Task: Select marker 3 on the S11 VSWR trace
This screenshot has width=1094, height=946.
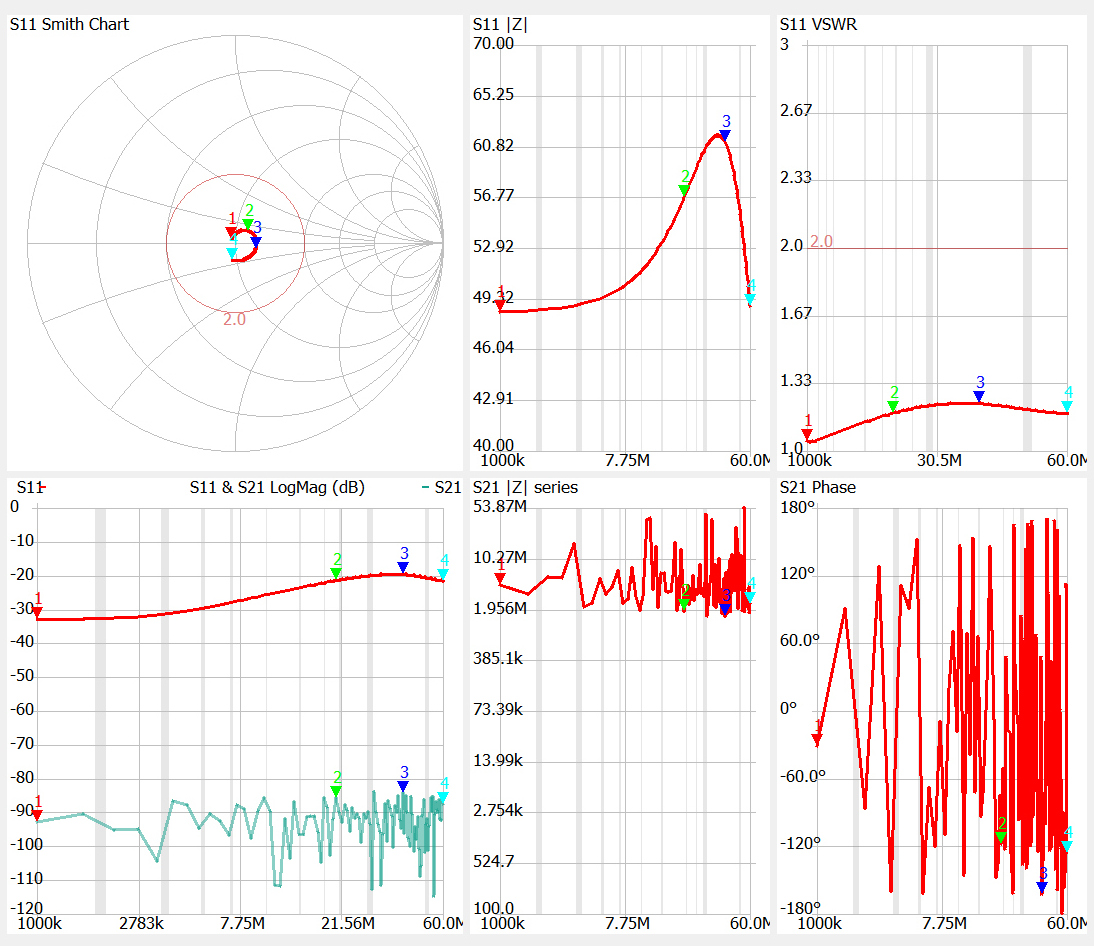Action: (x=979, y=396)
